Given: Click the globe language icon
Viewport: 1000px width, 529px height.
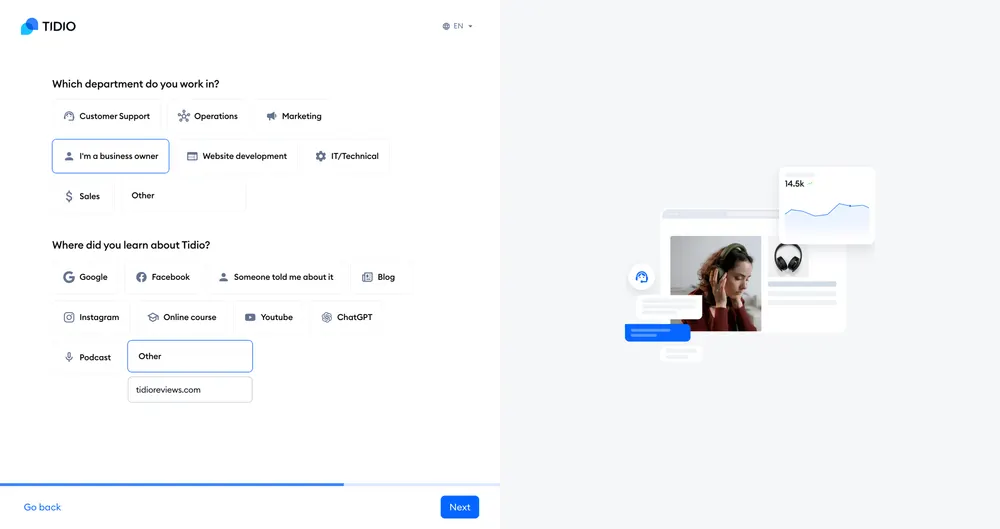Looking at the screenshot, I should 446,26.
